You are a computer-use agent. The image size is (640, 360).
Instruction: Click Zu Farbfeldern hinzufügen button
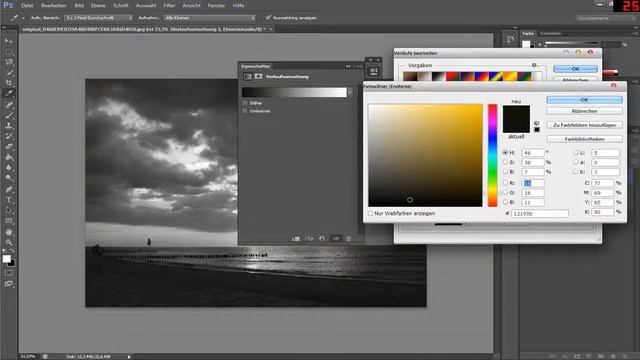(584, 125)
